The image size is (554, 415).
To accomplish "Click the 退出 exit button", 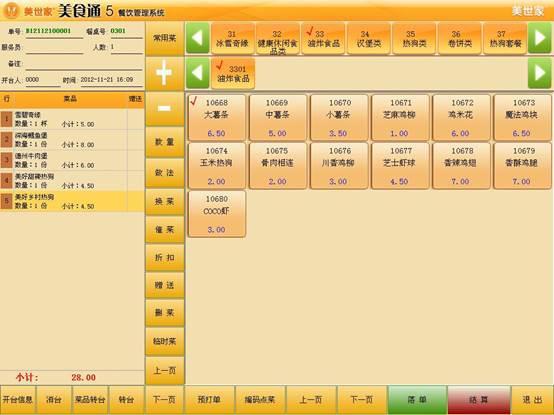I will click(532, 400).
